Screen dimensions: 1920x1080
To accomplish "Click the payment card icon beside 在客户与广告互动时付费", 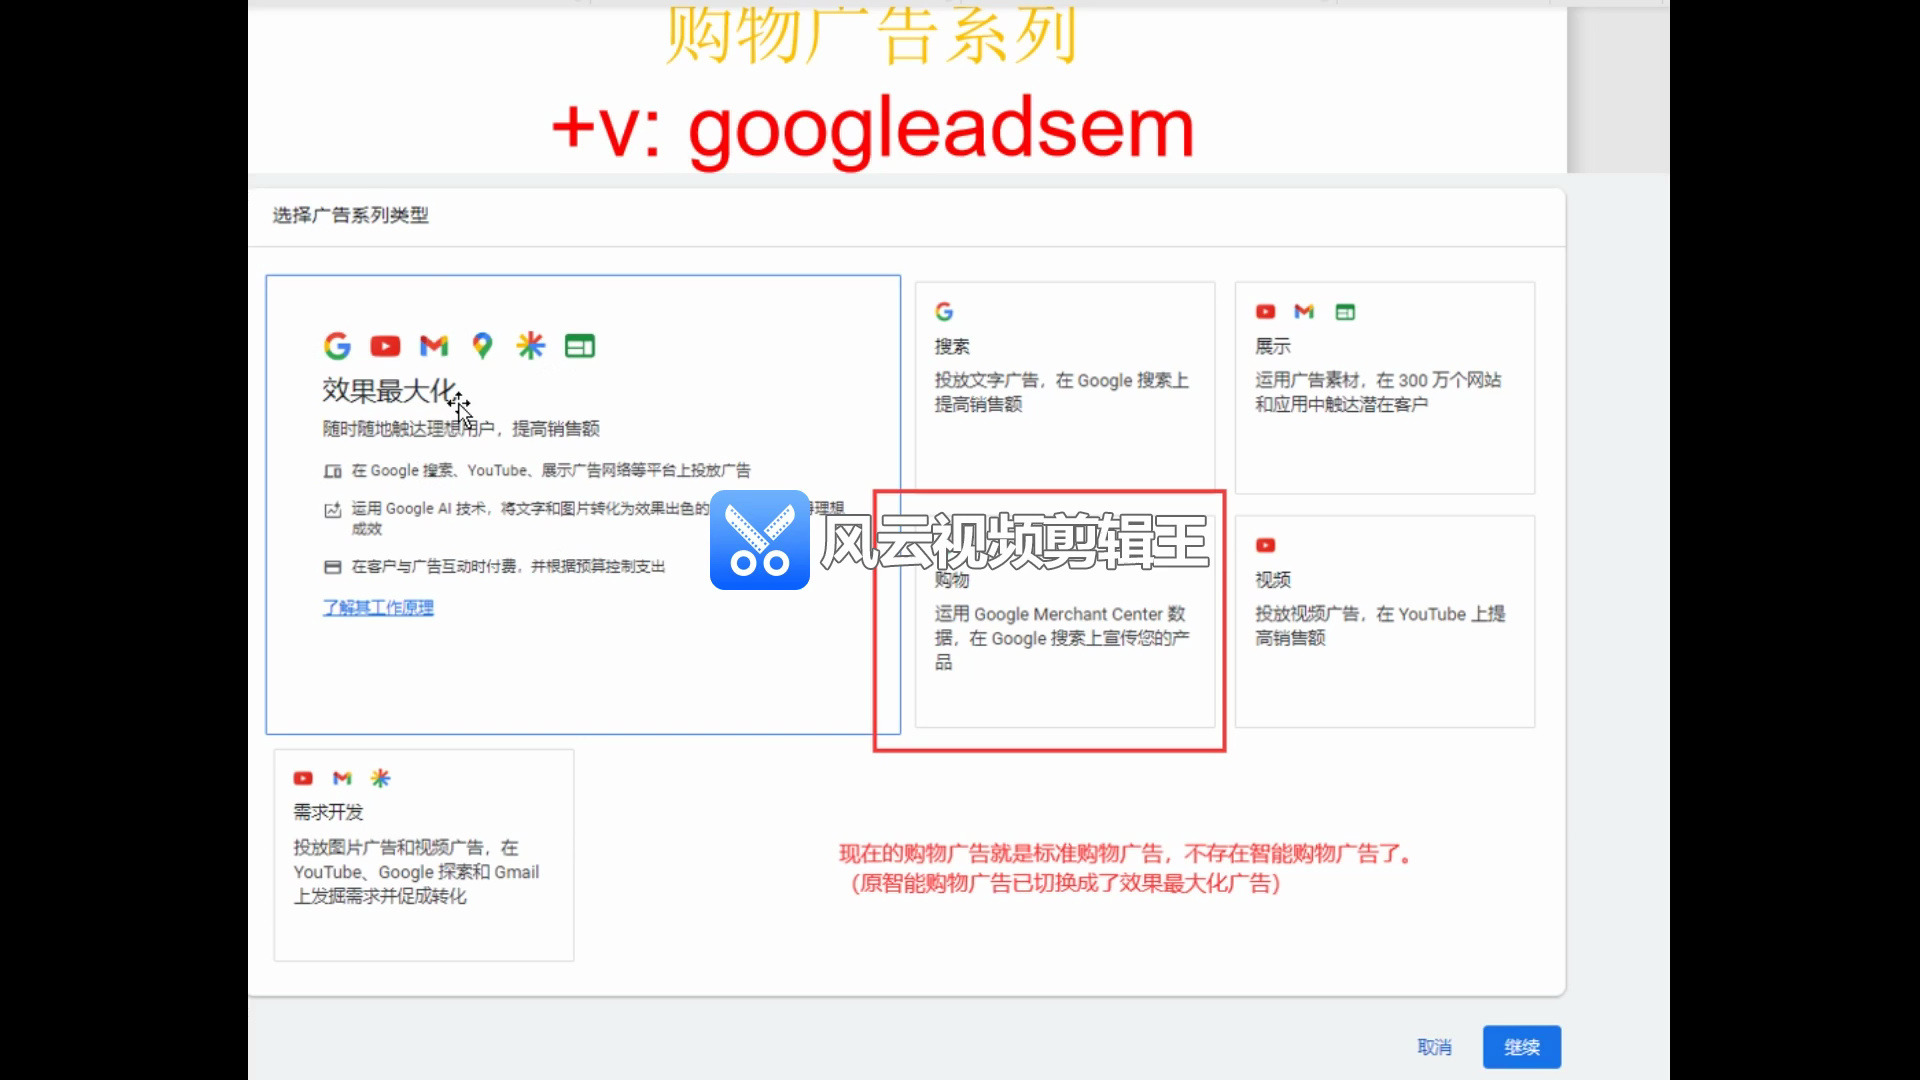I will pyautogui.click(x=333, y=567).
